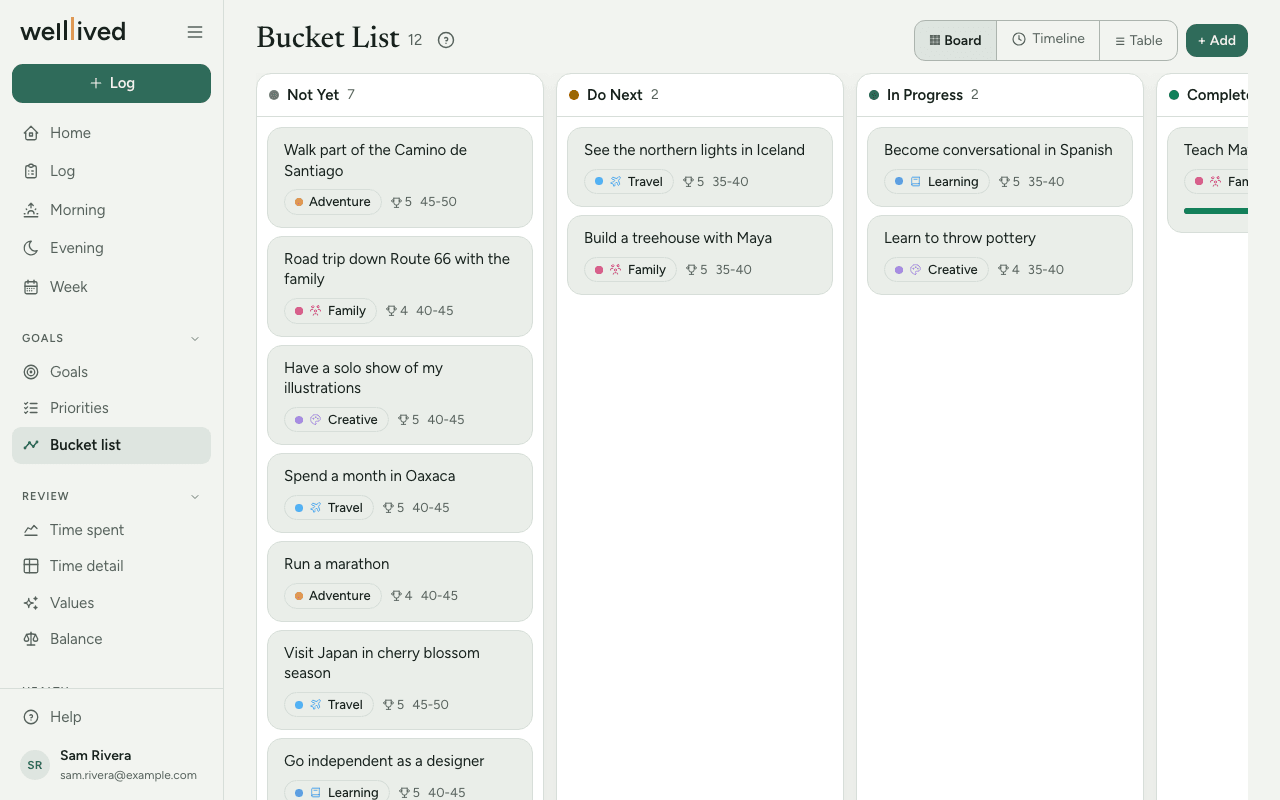
Task: Open the Week calendar icon in sidebar
Action: [31, 287]
